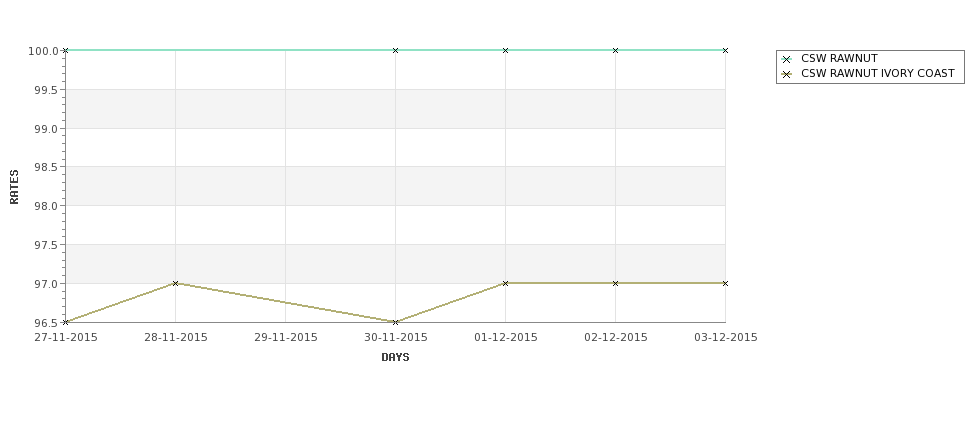Click the DAYS axis title
Viewport: 975px width, 429px height.
pos(395,358)
